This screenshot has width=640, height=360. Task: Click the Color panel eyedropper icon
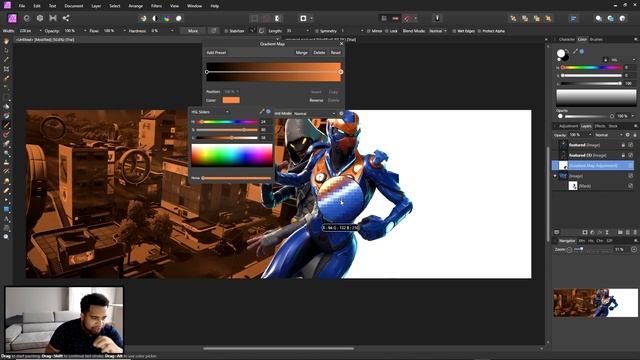pyautogui.click(x=575, y=51)
